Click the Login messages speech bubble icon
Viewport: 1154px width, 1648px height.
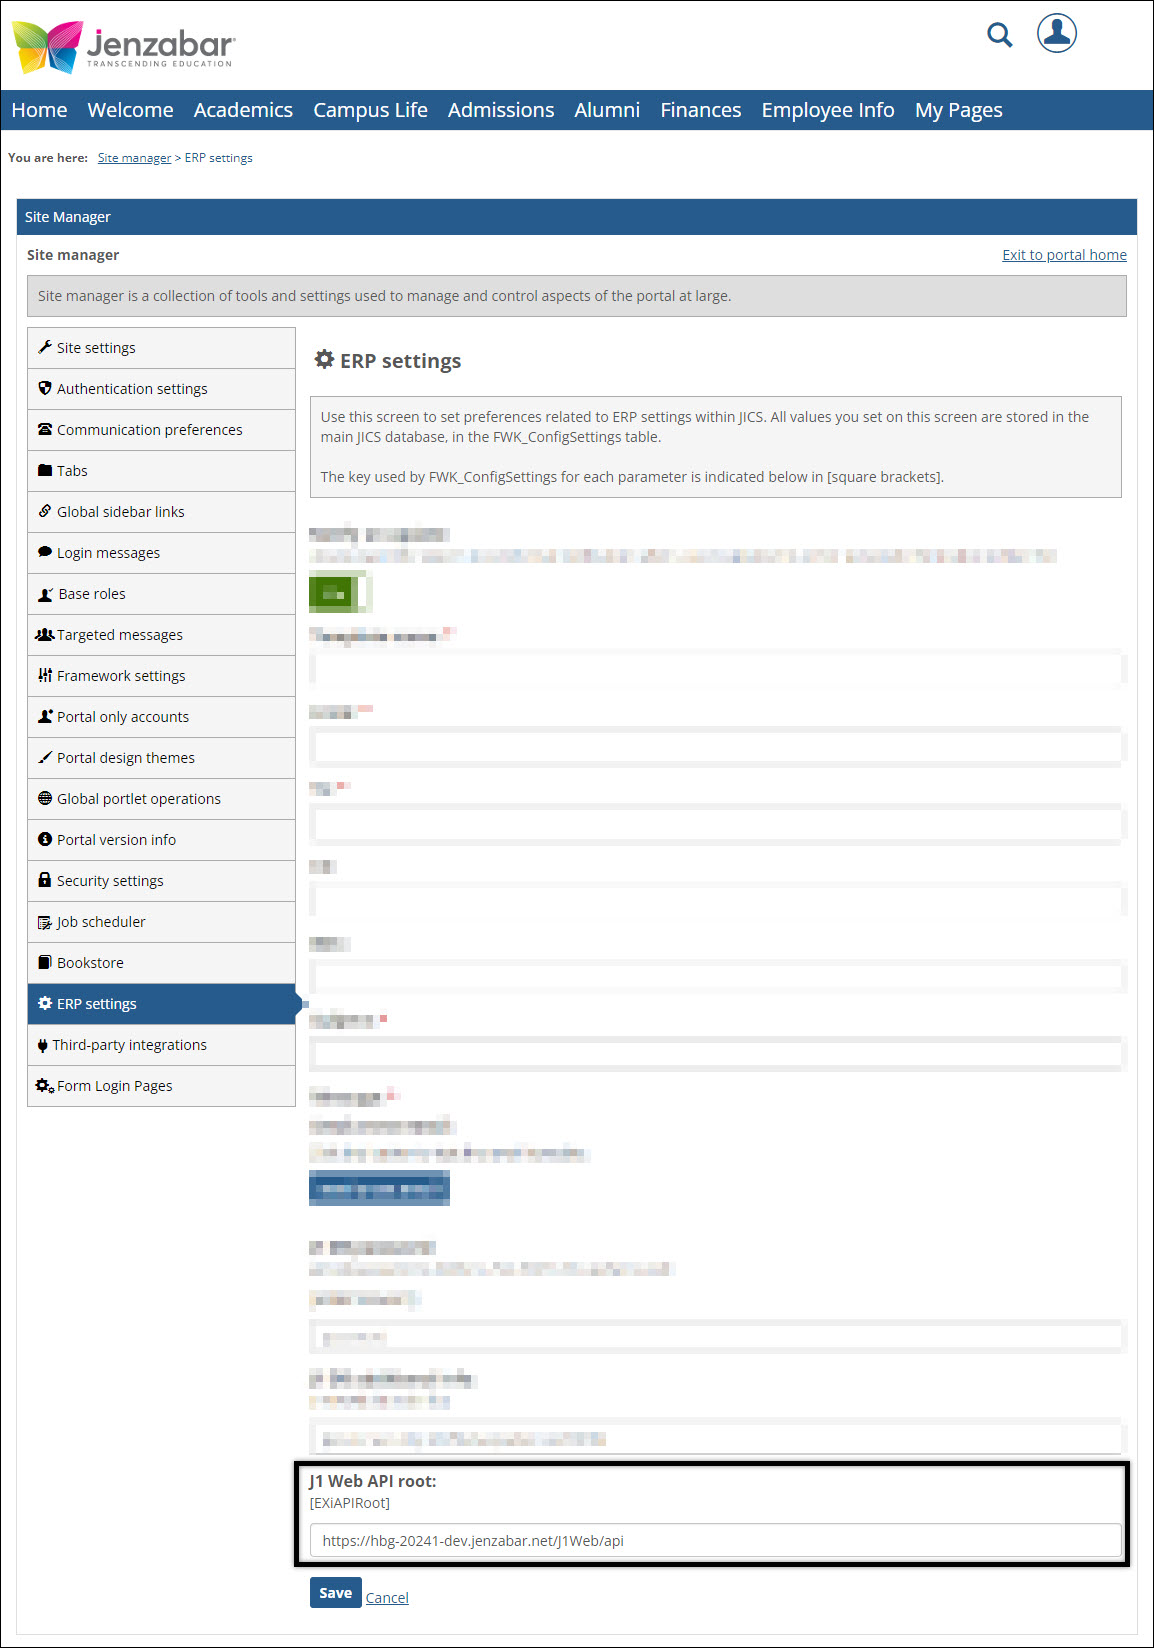tap(45, 552)
